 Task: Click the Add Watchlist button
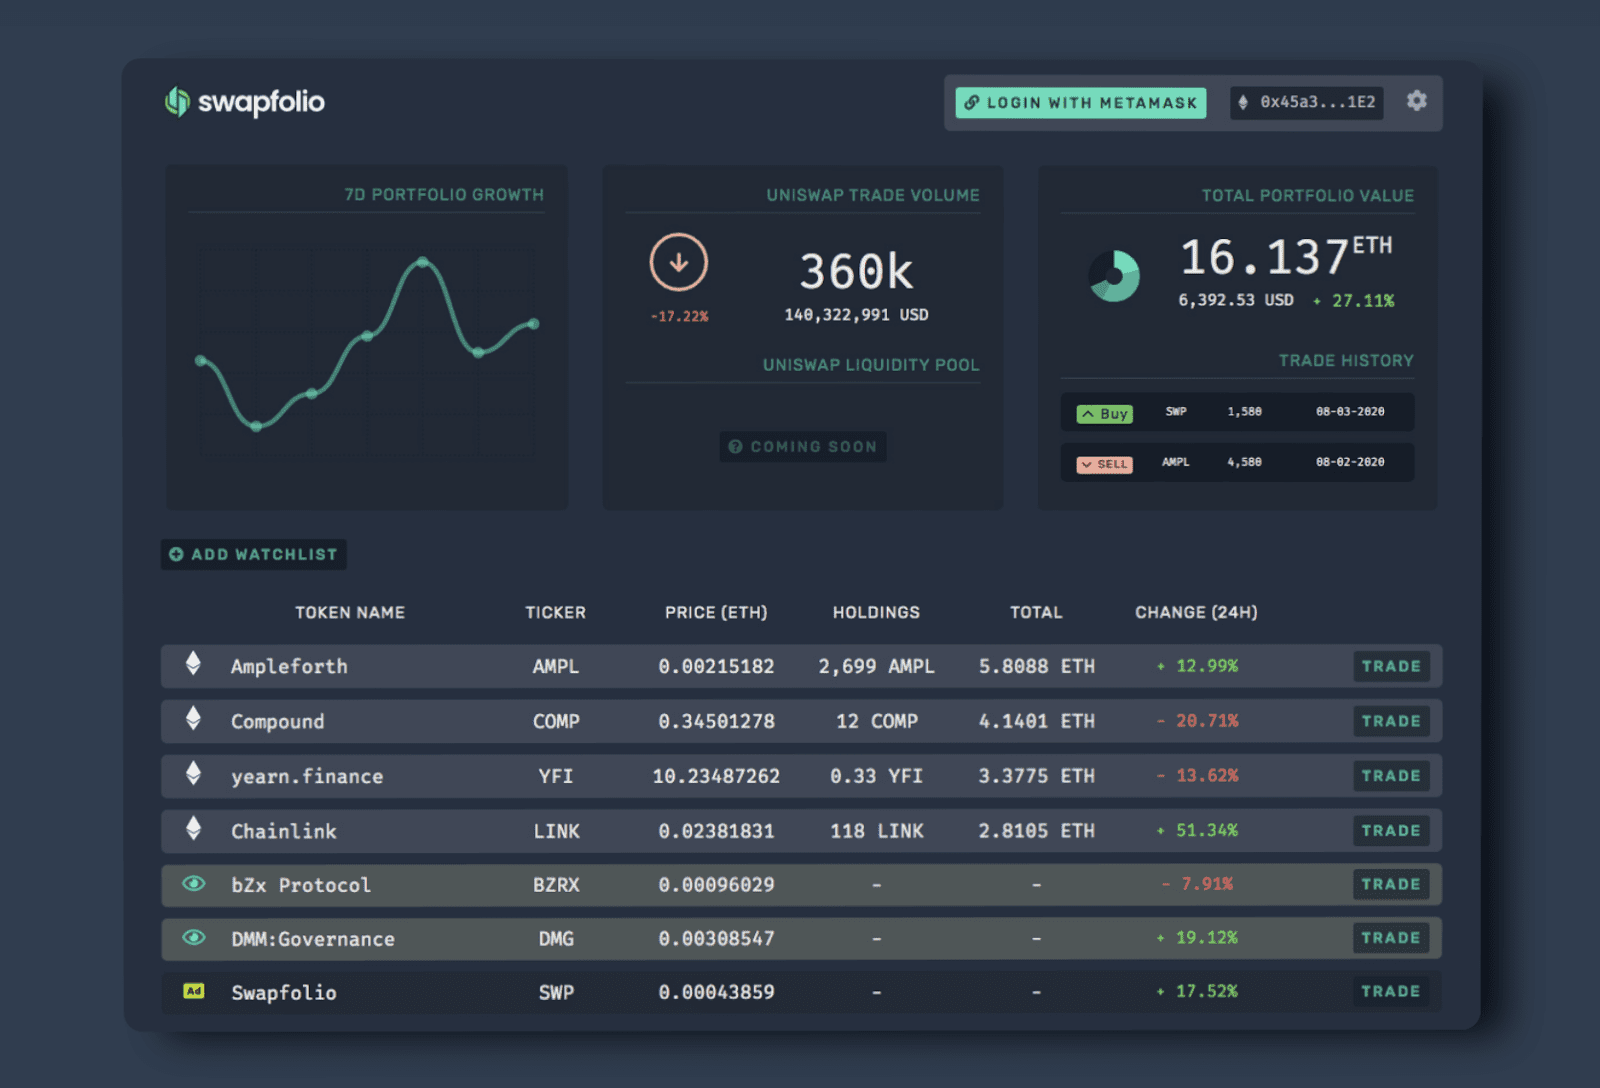click(254, 554)
